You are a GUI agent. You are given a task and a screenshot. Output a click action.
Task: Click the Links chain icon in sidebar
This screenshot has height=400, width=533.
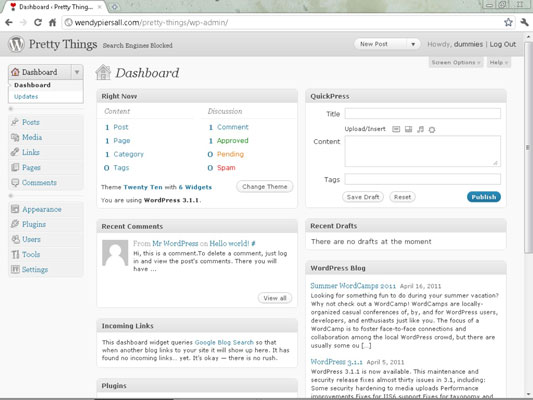[x=15, y=152]
